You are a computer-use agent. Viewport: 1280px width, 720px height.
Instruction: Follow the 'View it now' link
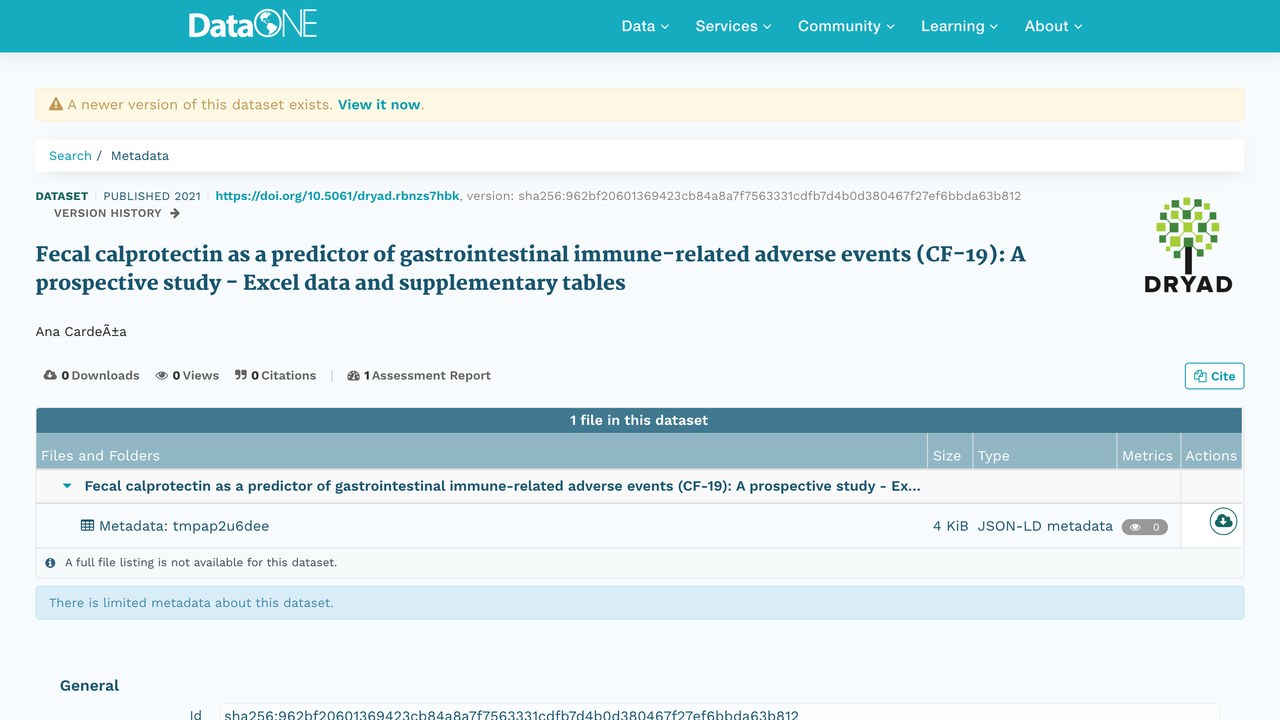click(x=379, y=104)
